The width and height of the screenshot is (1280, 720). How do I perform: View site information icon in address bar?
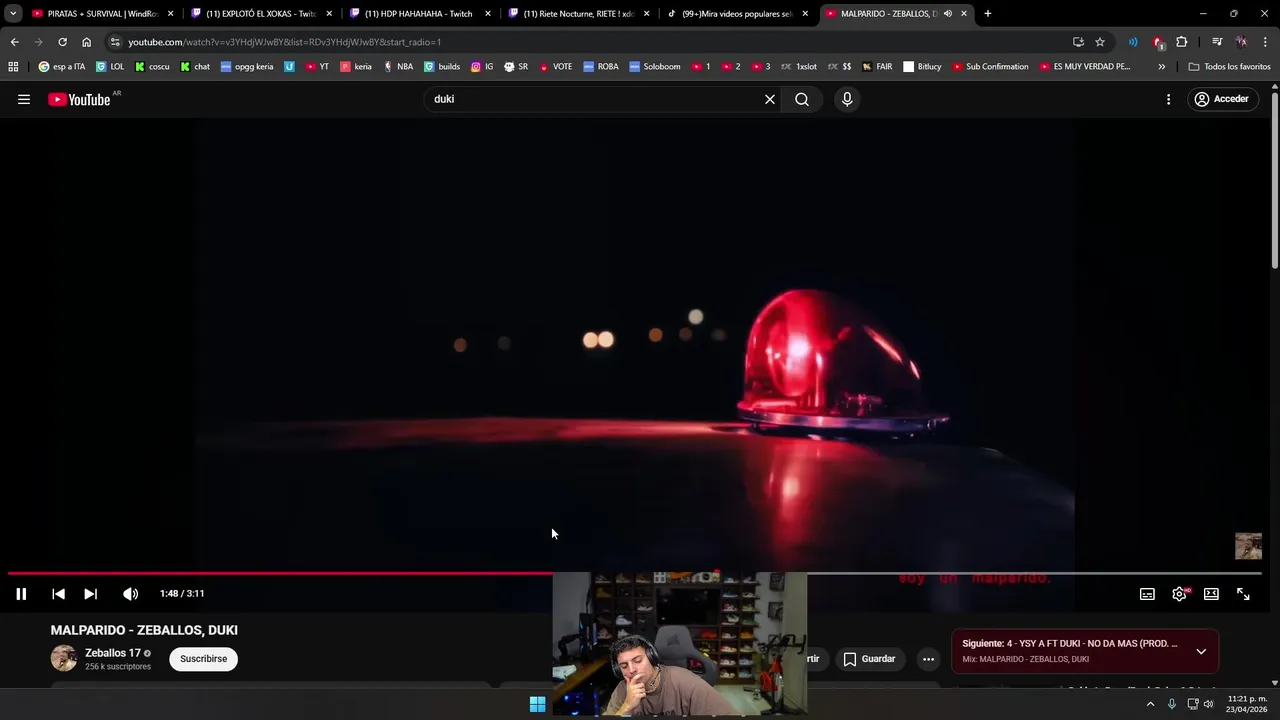[x=115, y=42]
